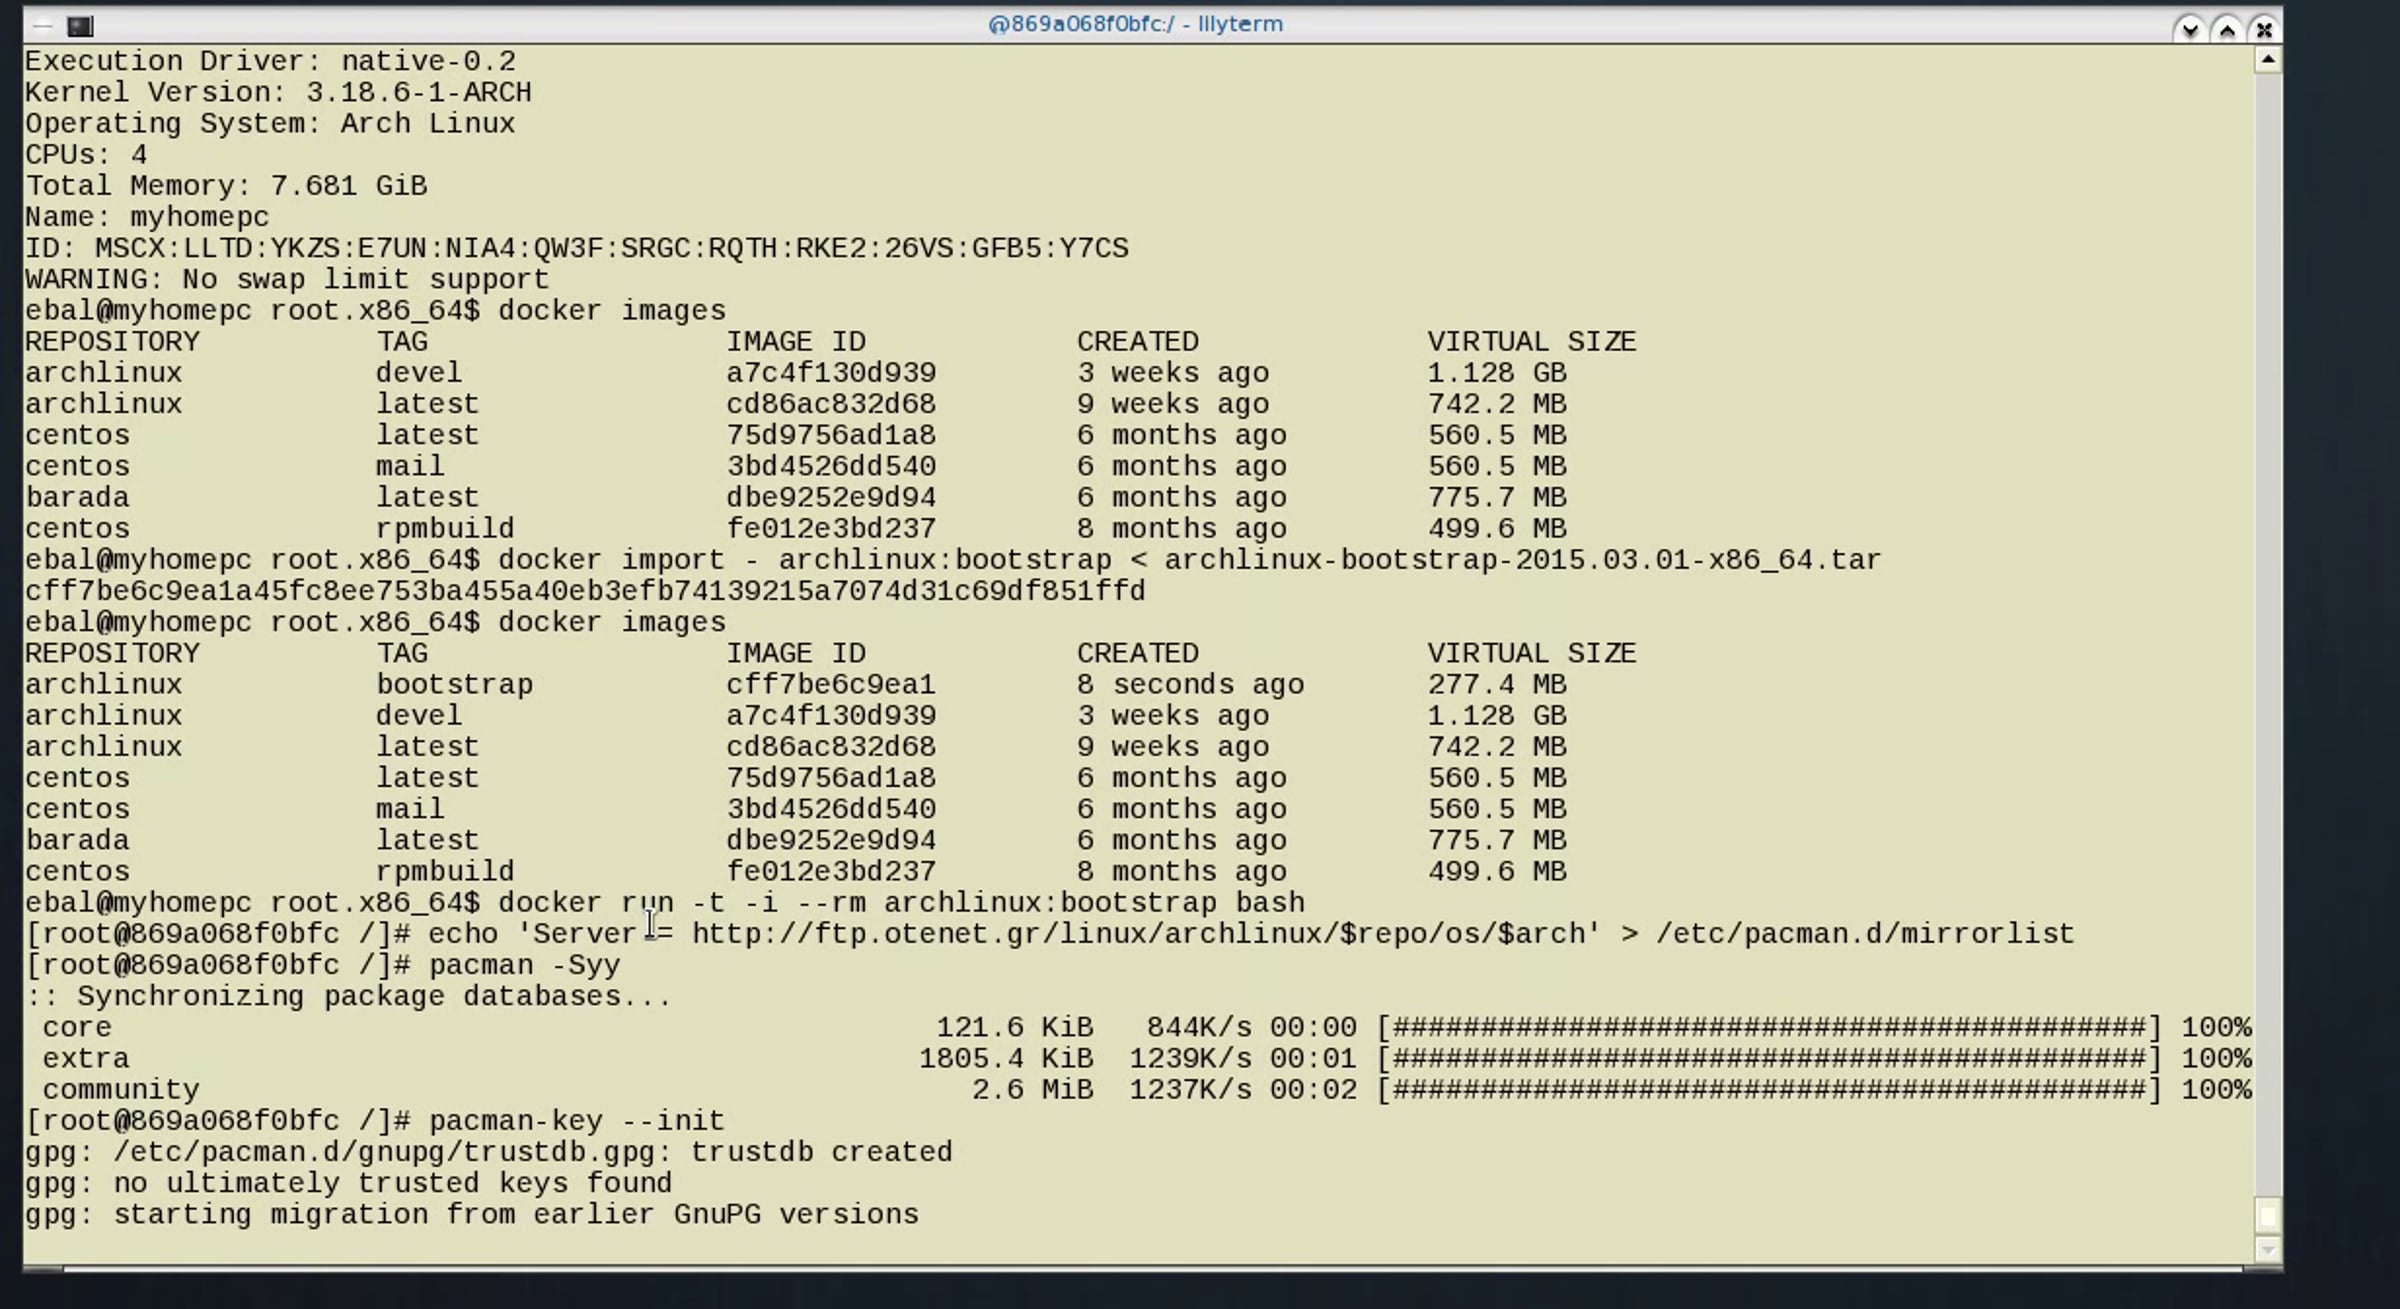Click 'Total Memory: 7.681 GiB' line

(x=226, y=186)
